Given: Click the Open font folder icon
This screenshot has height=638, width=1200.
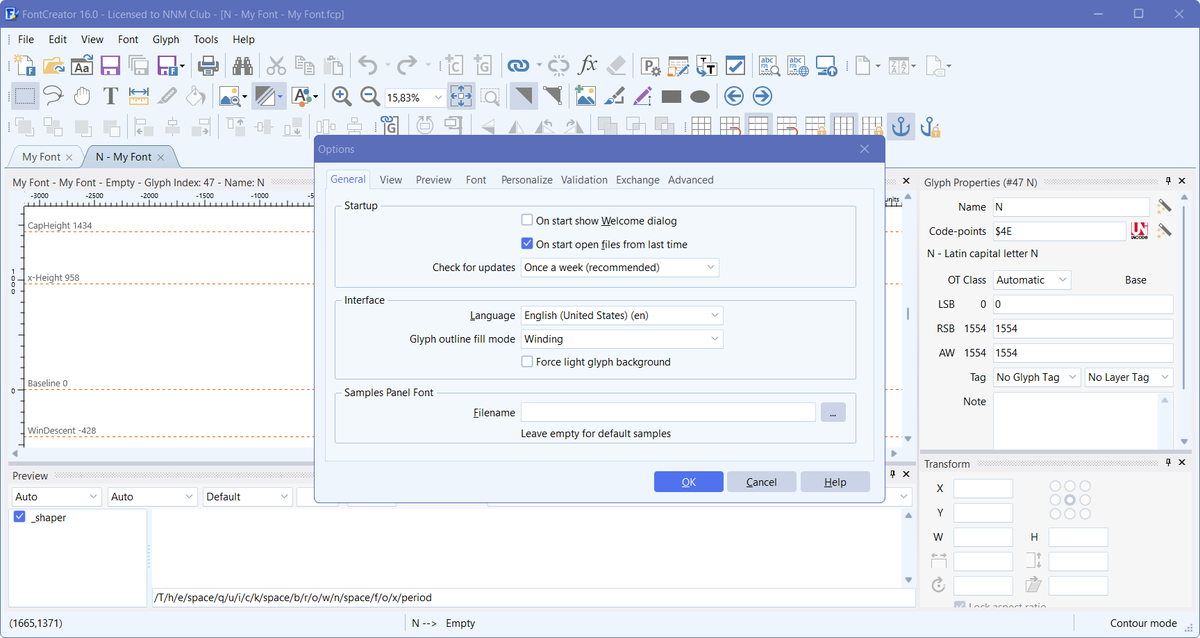Looking at the screenshot, I should coord(54,66).
